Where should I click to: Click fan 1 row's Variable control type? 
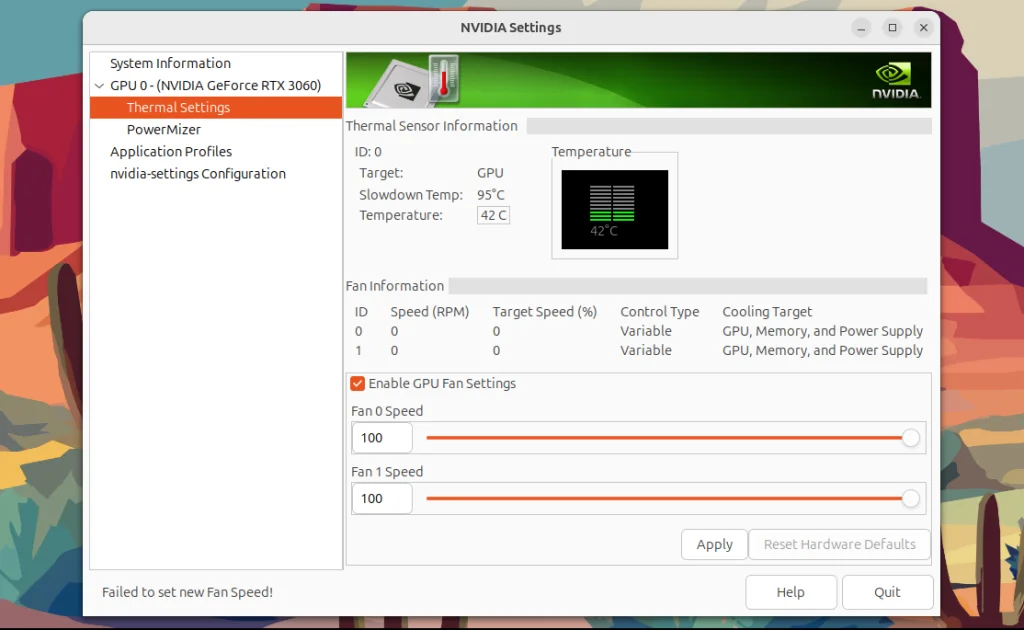(x=646, y=351)
